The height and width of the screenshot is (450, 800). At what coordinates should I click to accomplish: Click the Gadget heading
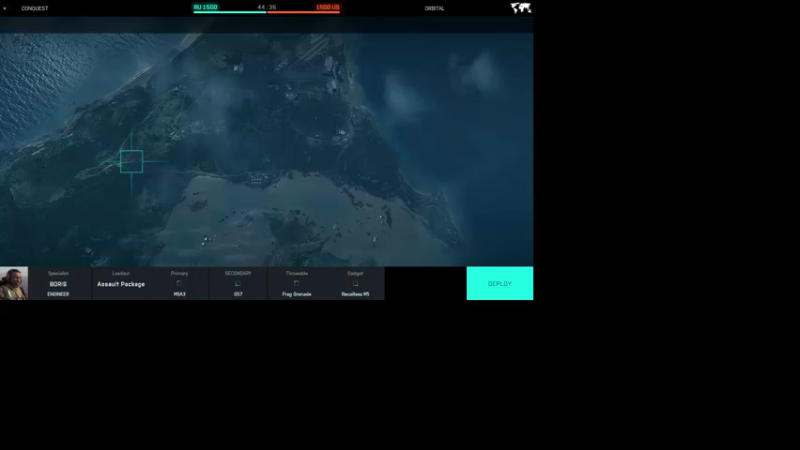pos(355,273)
